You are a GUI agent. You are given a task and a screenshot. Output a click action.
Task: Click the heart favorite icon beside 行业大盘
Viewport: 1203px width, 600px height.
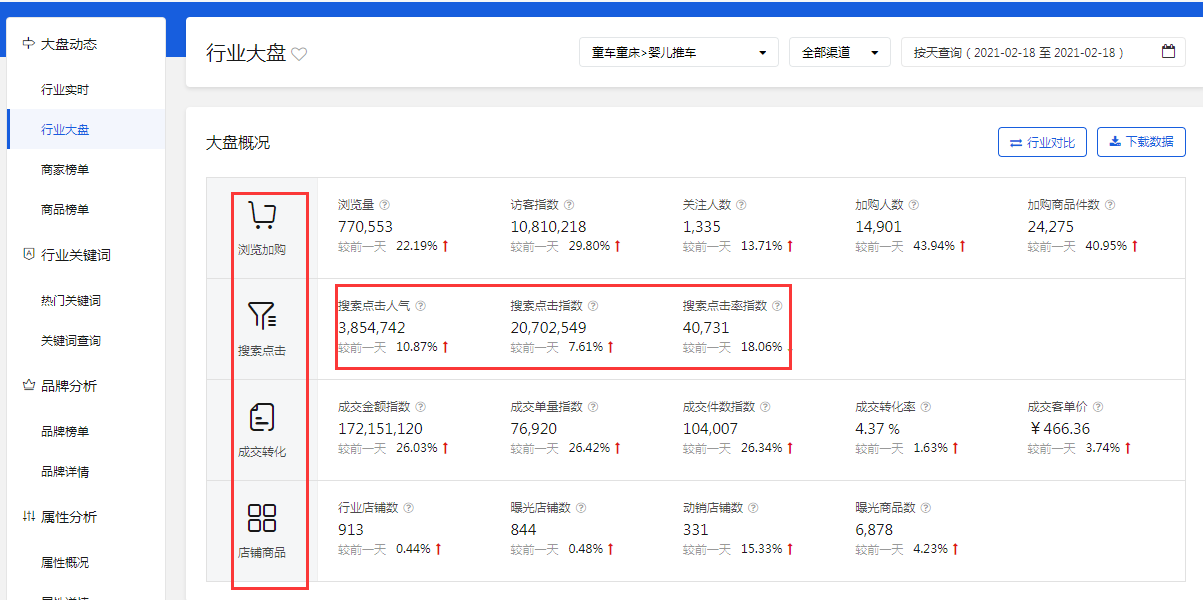(299, 54)
